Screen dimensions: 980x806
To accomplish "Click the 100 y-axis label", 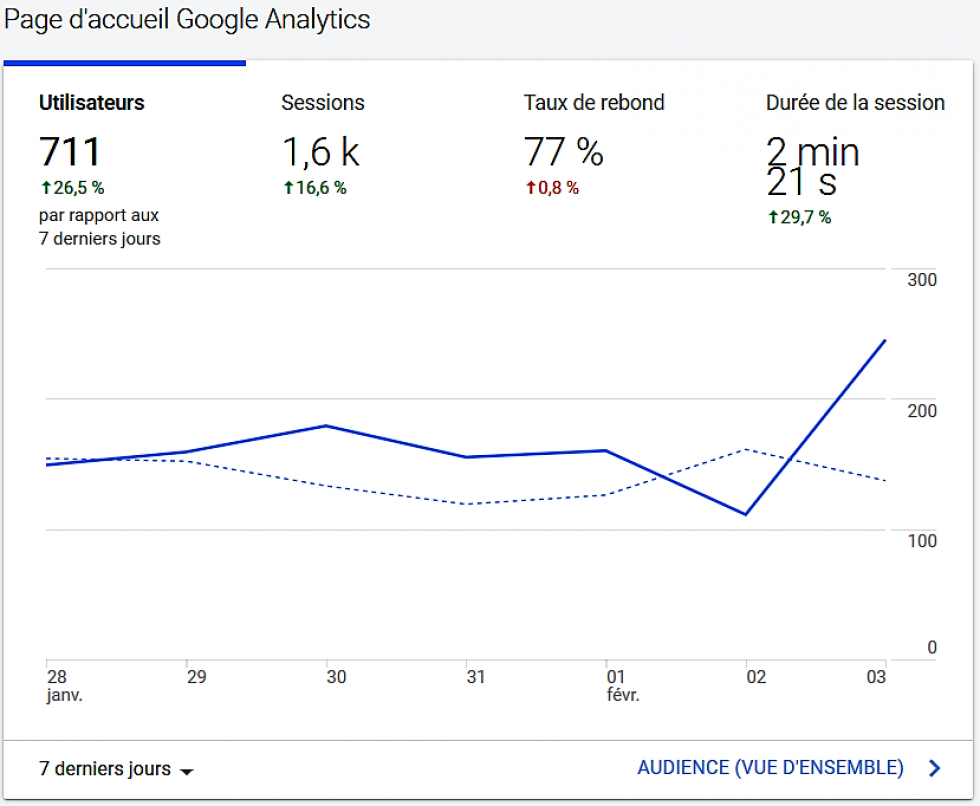I will (x=922, y=540).
